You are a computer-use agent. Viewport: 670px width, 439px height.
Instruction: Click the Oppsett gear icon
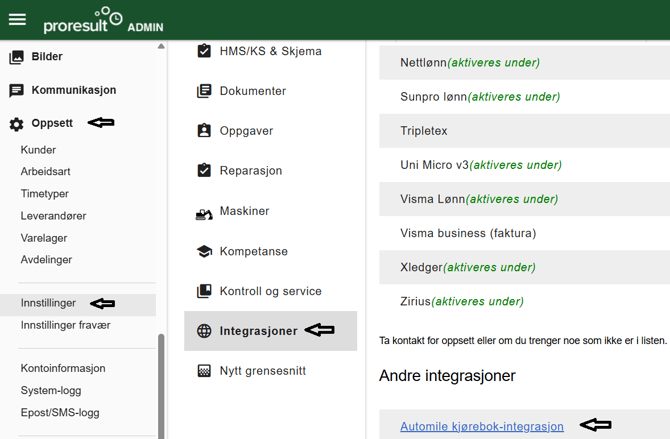[16, 125]
